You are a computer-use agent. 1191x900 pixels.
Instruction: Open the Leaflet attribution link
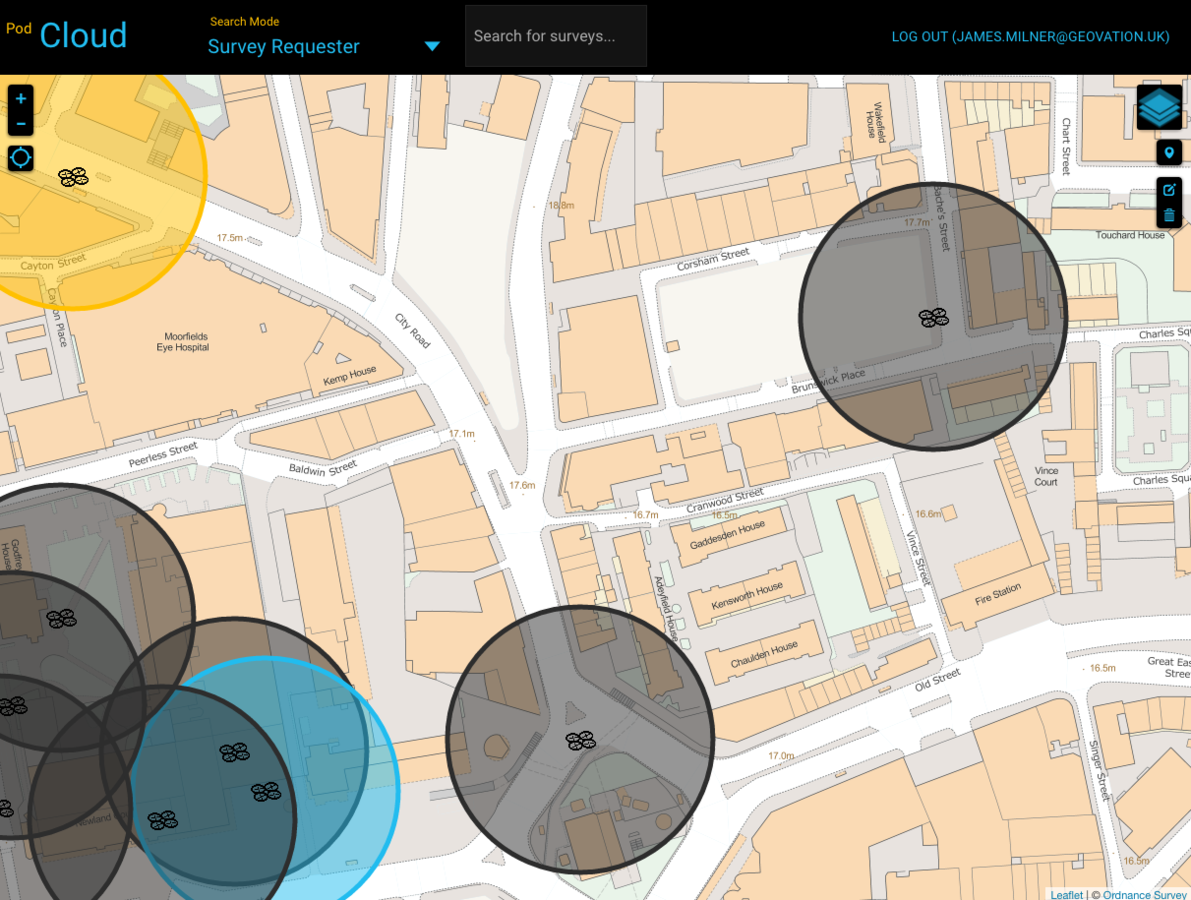coord(1066,895)
